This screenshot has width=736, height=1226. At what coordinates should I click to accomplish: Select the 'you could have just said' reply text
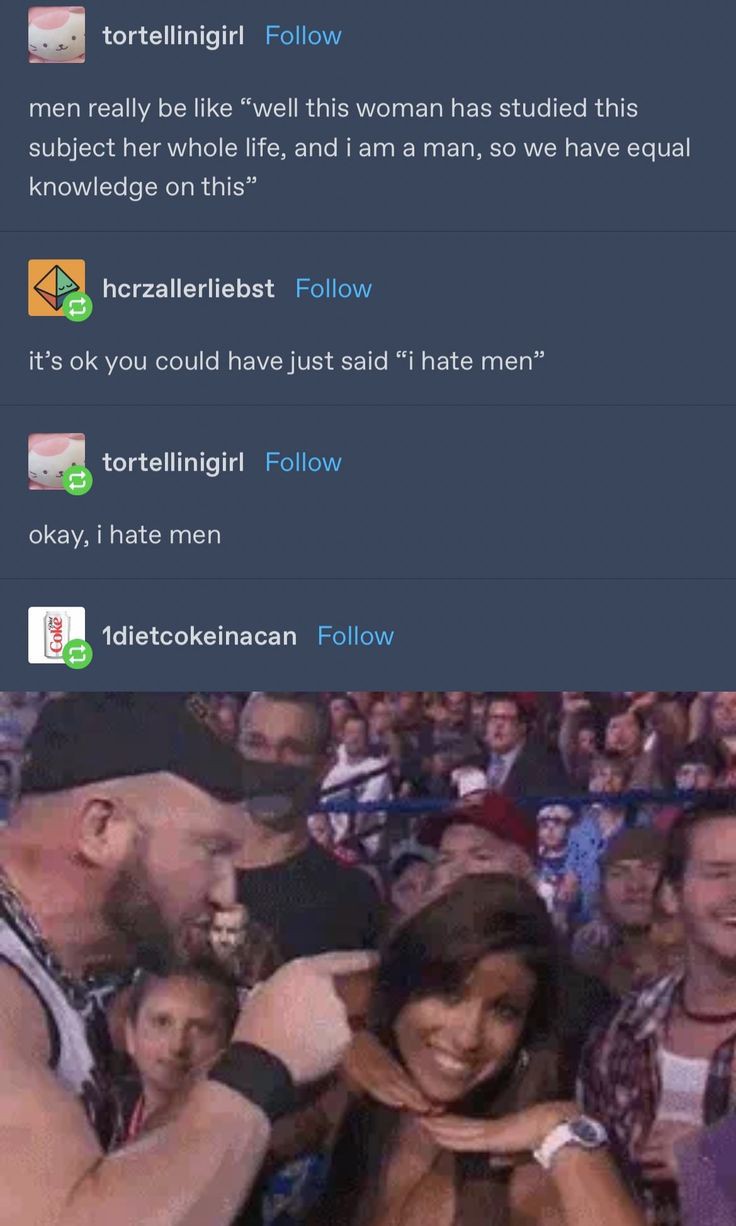pos(286,361)
